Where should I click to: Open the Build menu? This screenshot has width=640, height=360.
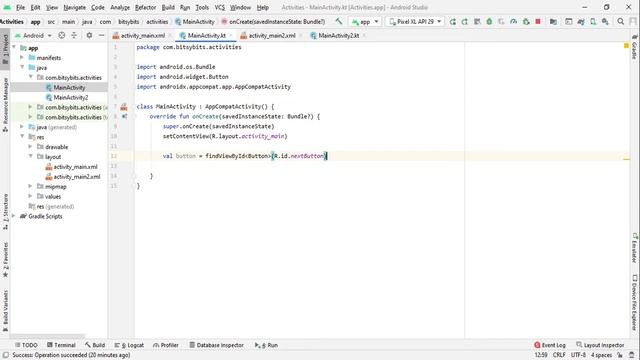point(168,7)
